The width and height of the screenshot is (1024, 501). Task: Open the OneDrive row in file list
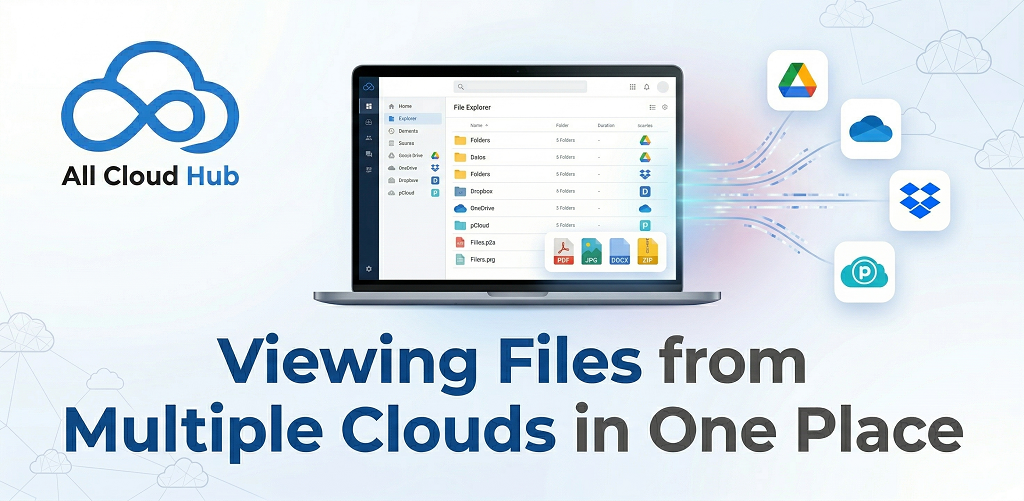point(481,208)
